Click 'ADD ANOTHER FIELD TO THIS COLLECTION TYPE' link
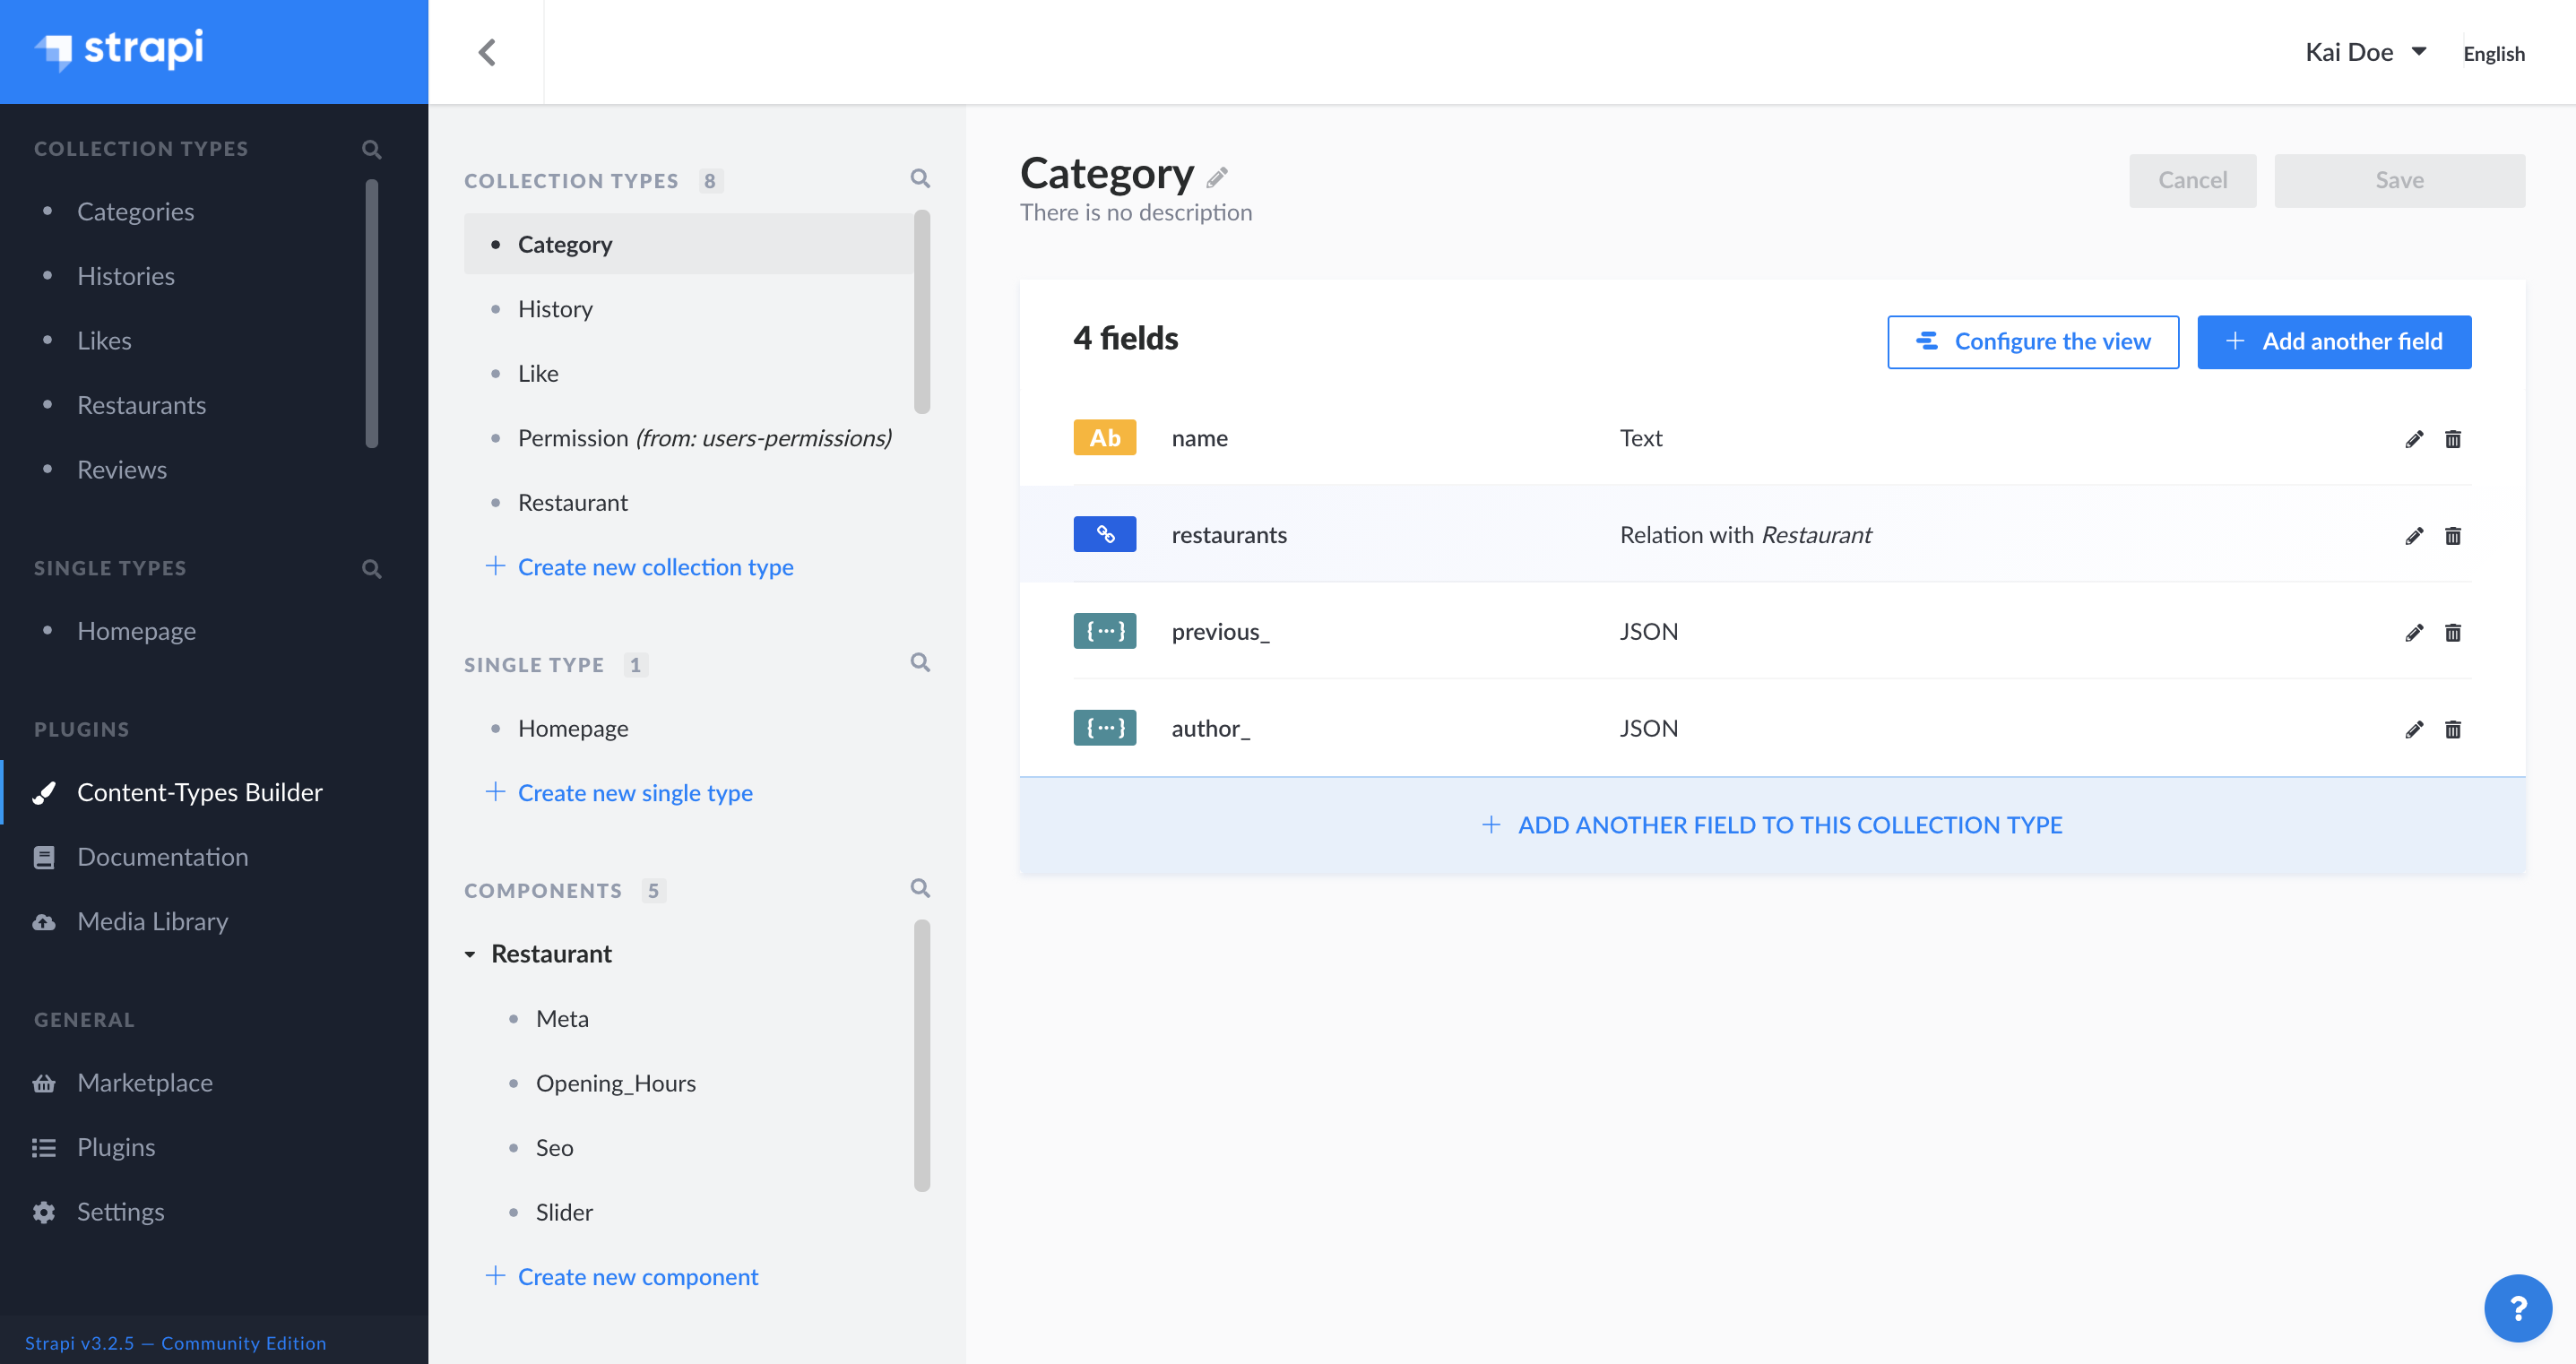This screenshot has height=1364, width=2576. [x=1772, y=824]
